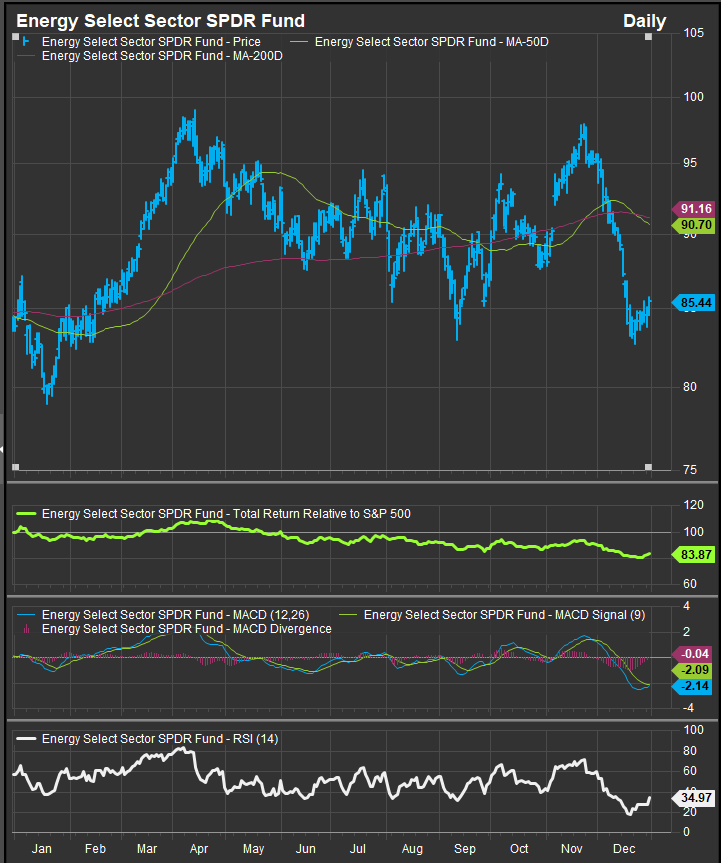The height and width of the screenshot is (863, 721).
Task: Click the Oct label on time axis
Action: click(519, 849)
